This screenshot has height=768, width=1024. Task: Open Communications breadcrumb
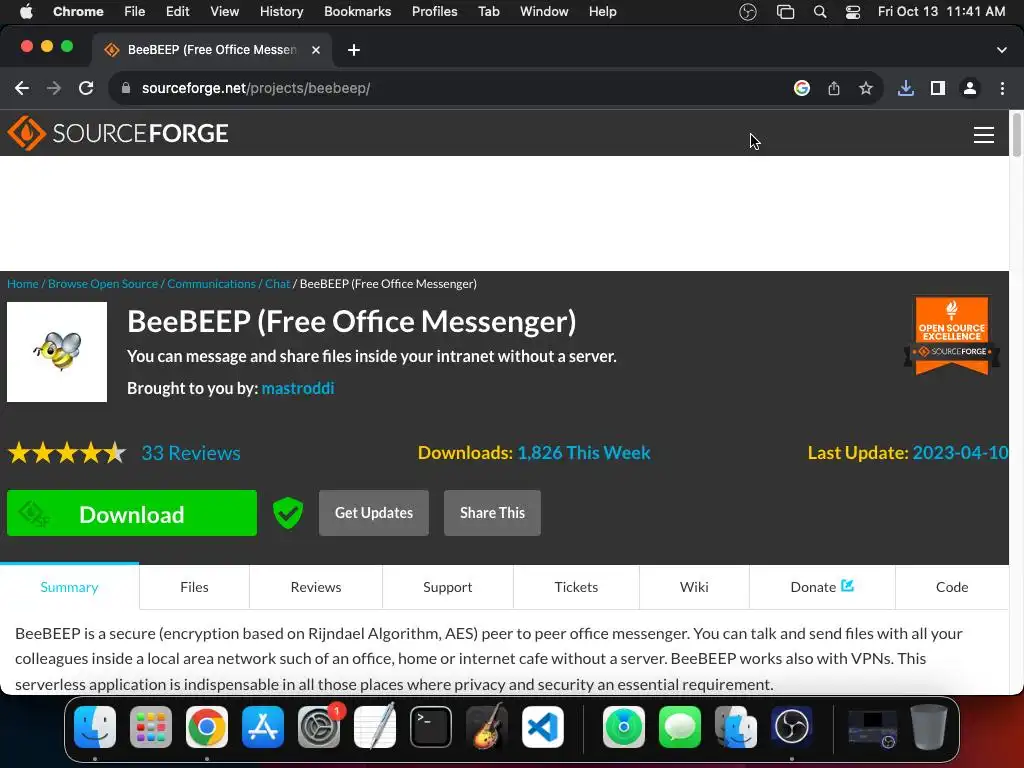coord(212,283)
